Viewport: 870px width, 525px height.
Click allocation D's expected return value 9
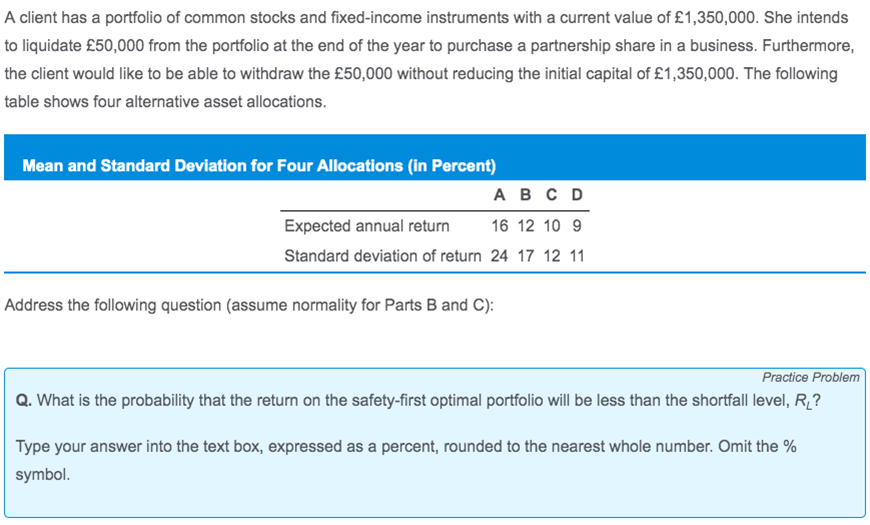[577, 226]
